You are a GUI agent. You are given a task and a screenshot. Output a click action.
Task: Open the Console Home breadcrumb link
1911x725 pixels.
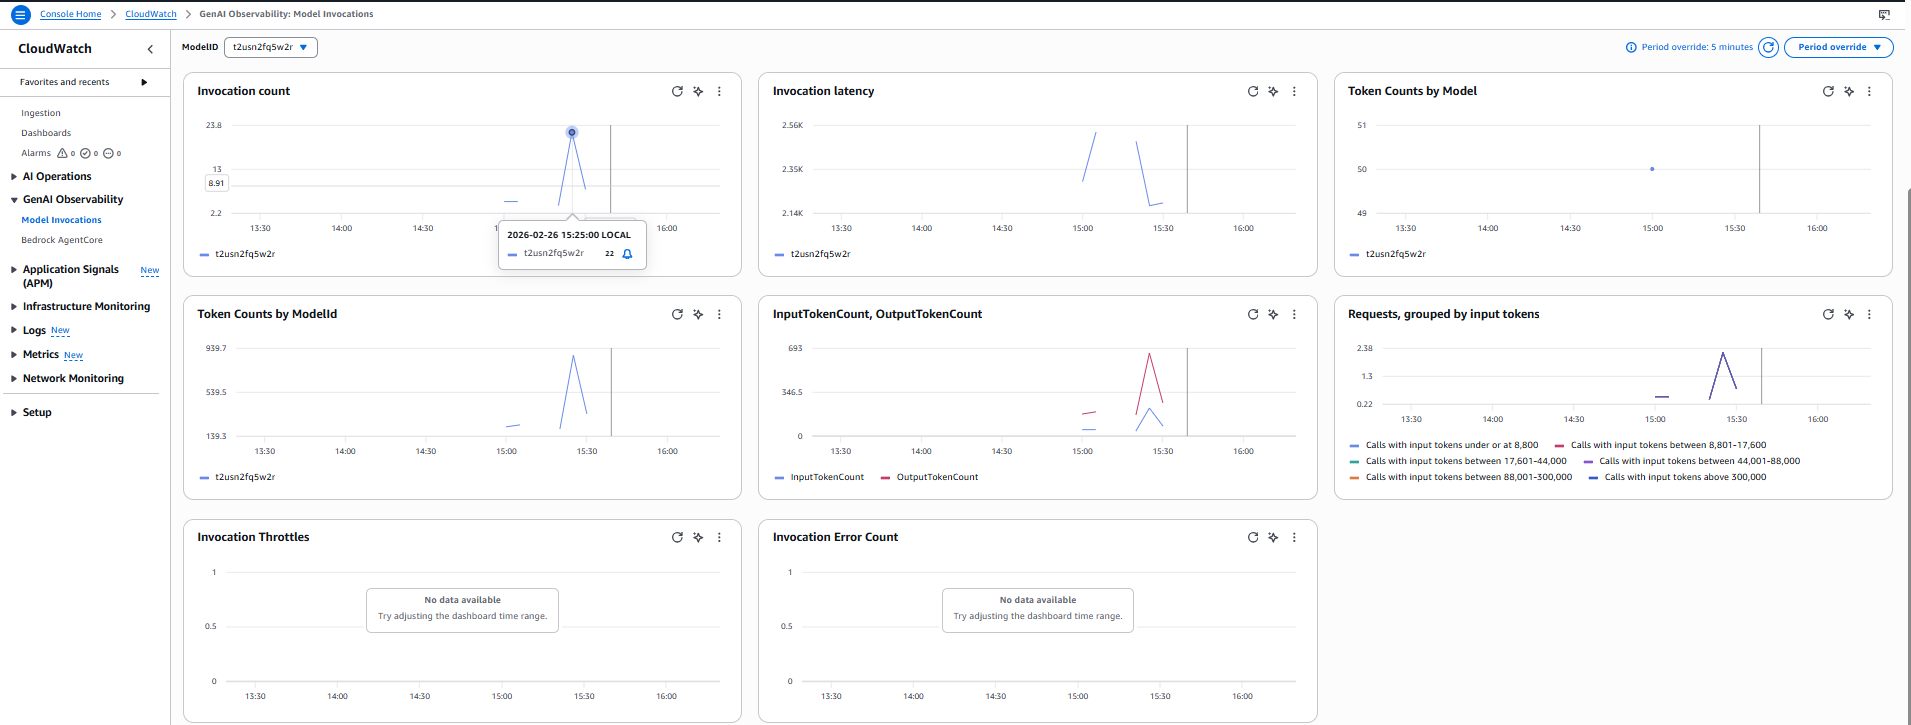click(70, 14)
